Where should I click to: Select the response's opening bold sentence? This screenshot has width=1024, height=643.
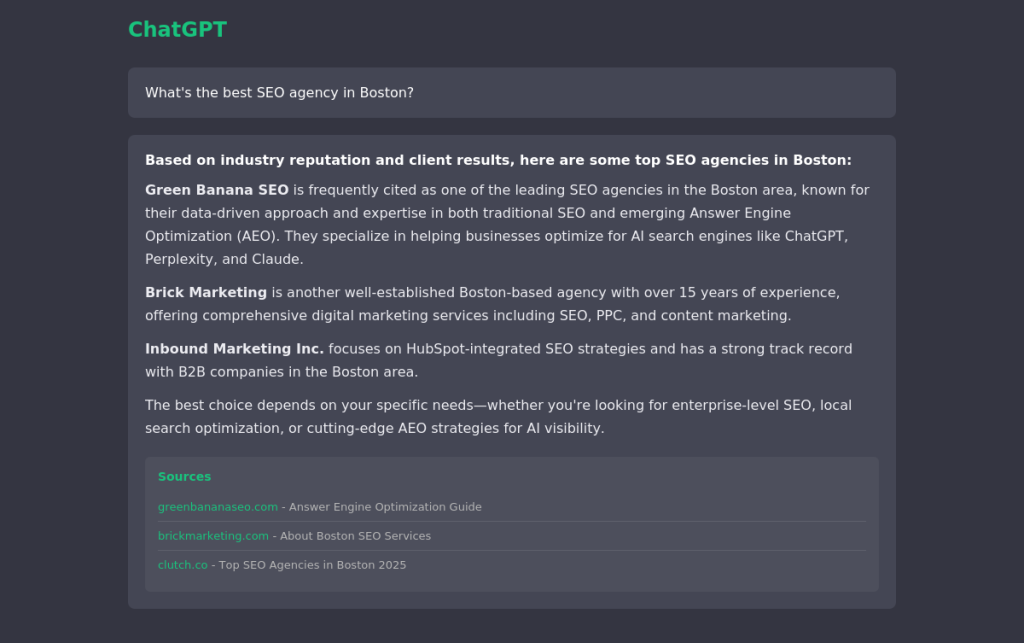click(498, 160)
